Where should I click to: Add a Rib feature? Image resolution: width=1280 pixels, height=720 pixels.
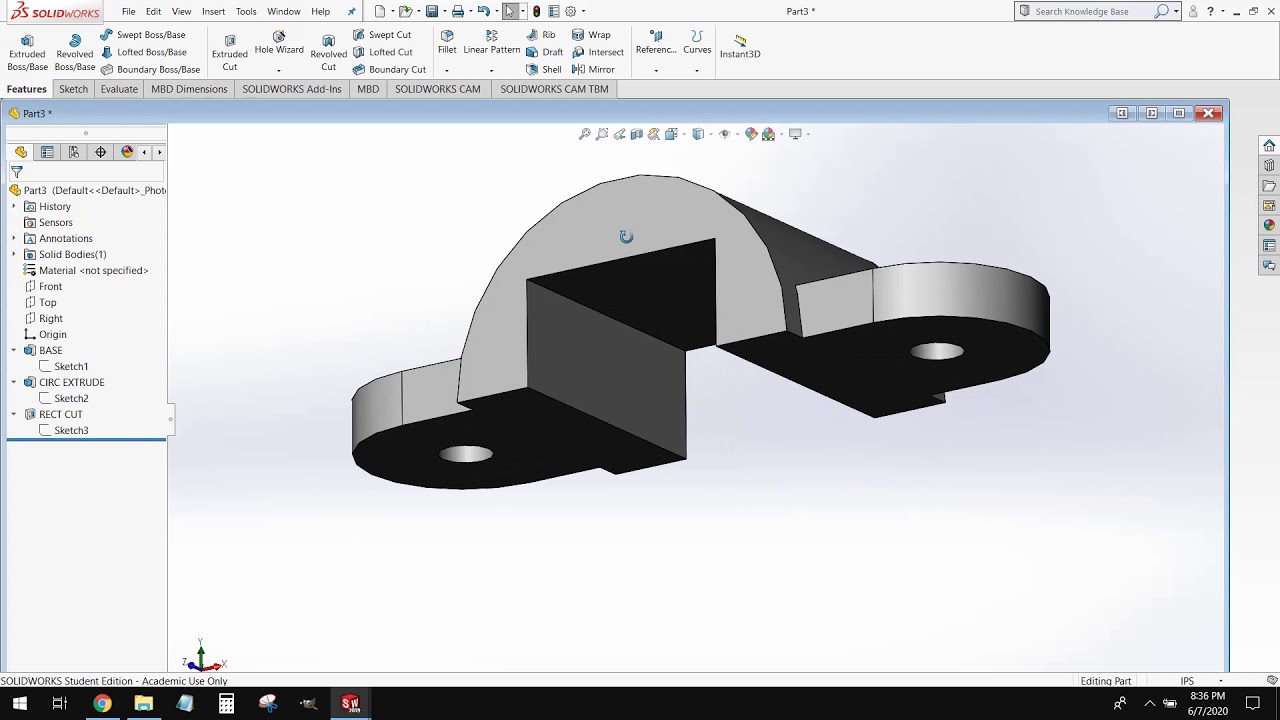(x=541, y=35)
